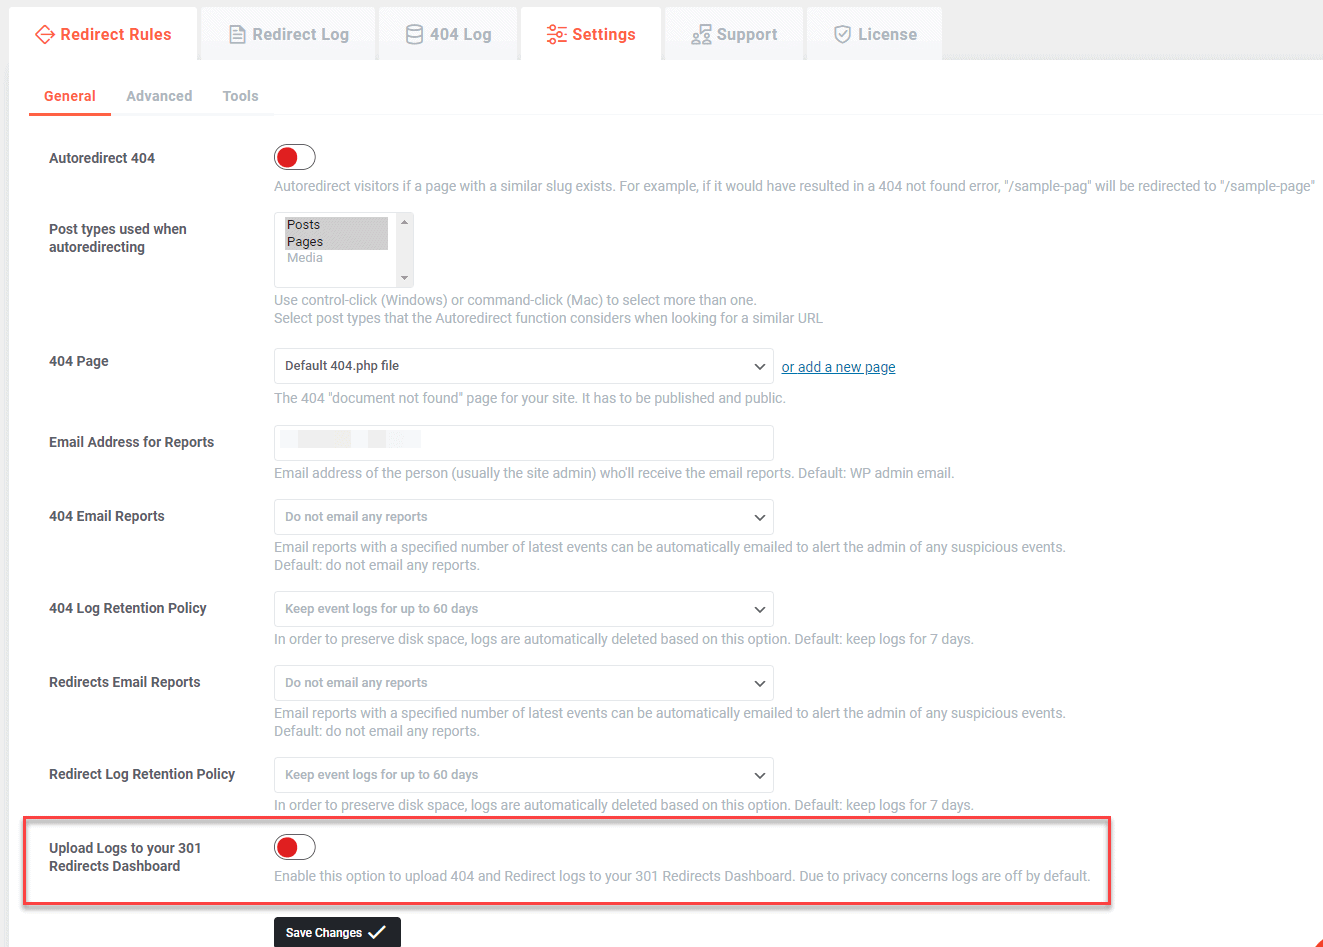This screenshot has height=947, width=1323.
Task: Switch to the Tools tab
Action: click(x=240, y=95)
